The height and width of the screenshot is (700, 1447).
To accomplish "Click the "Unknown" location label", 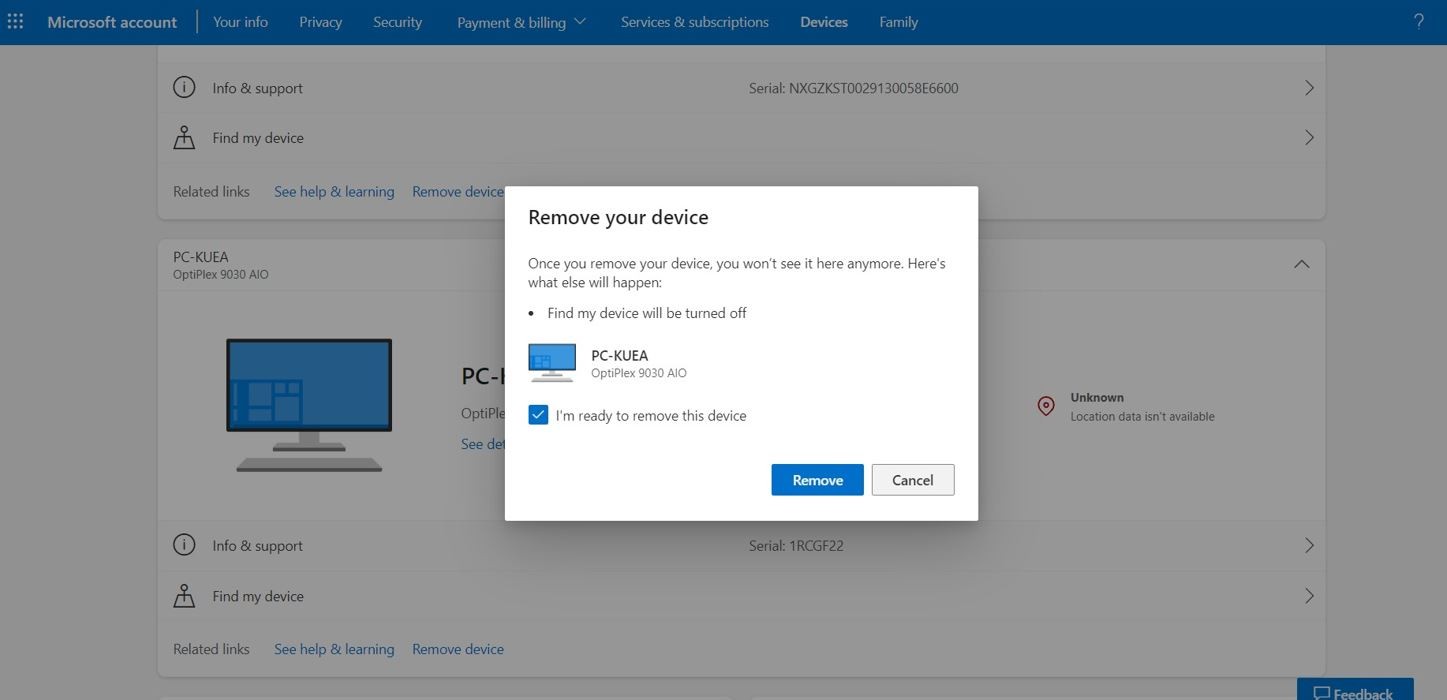I will pyautogui.click(x=1097, y=397).
